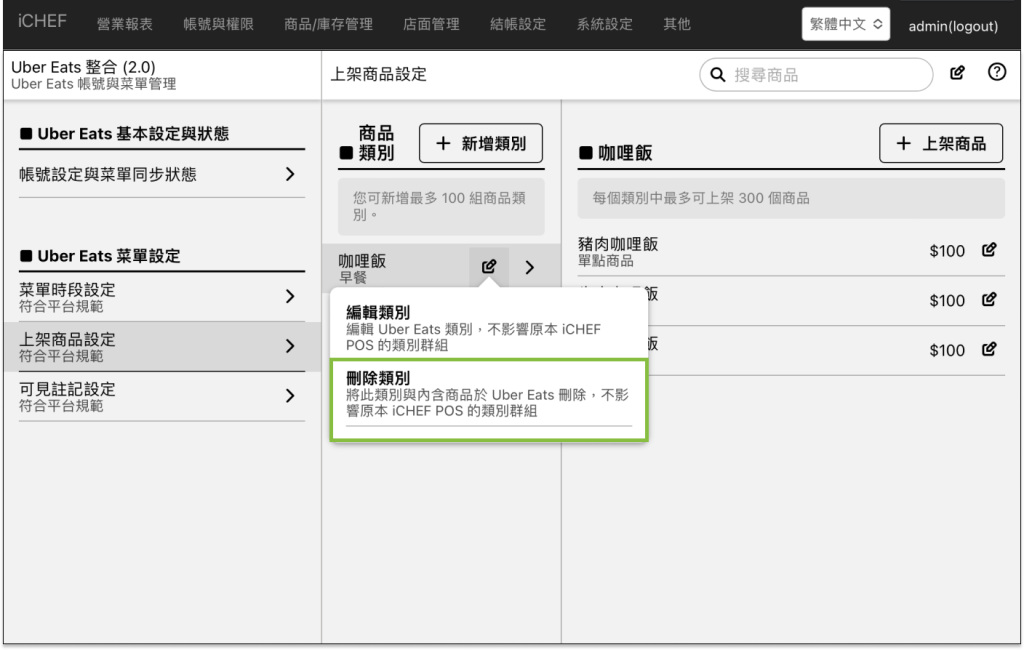Open the 營業報表 menu

(x=124, y=25)
